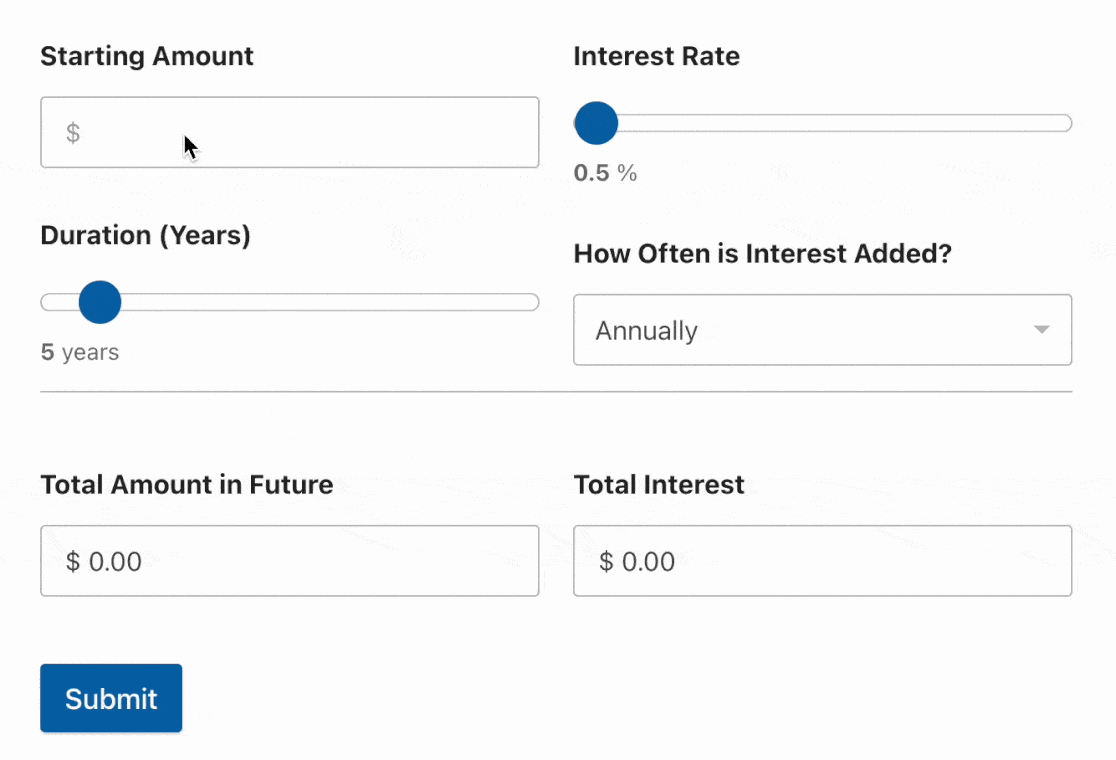Click the Starting Amount label
The image size is (1116, 760).
pos(147,56)
